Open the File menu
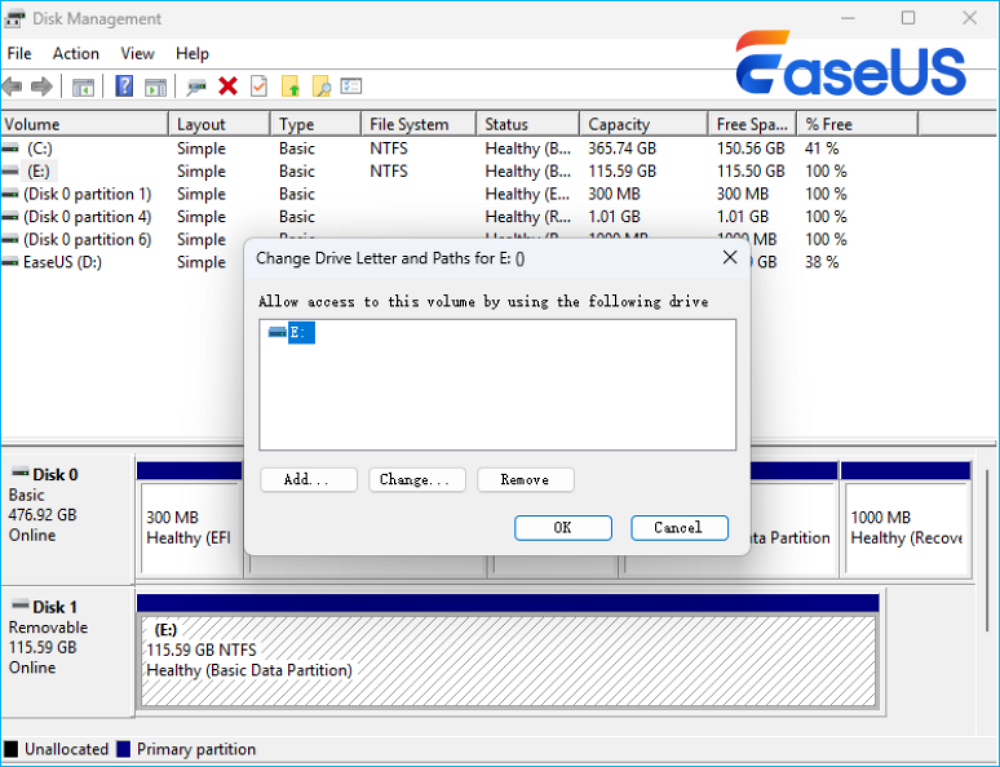 pos(19,54)
